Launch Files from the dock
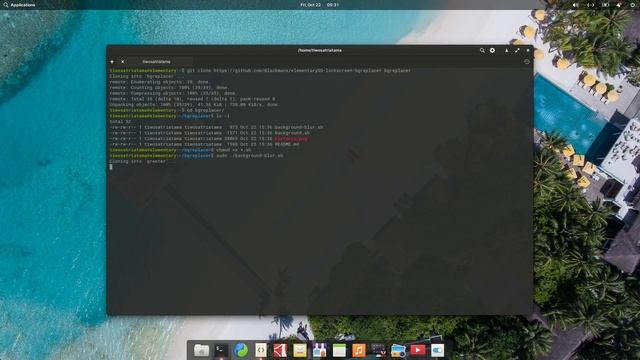Screen dimensions: 640x360 (201, 350)
